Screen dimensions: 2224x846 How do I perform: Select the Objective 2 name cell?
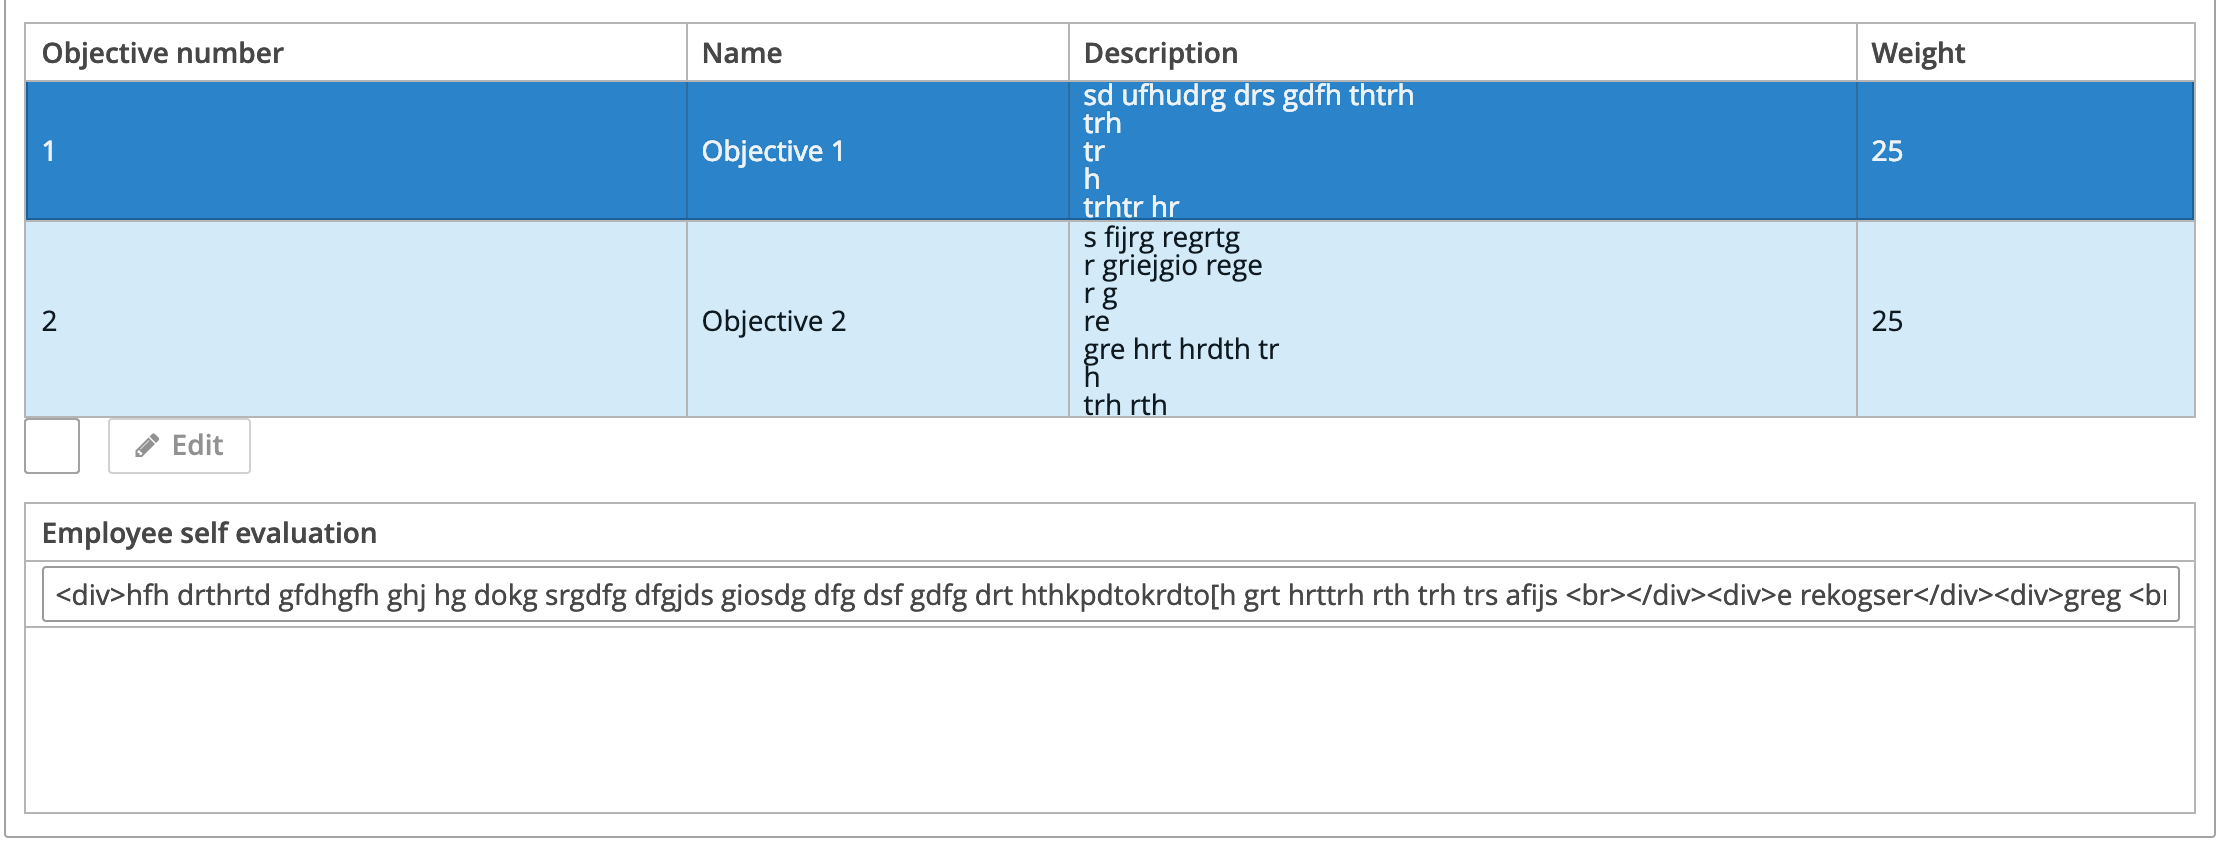878,320
